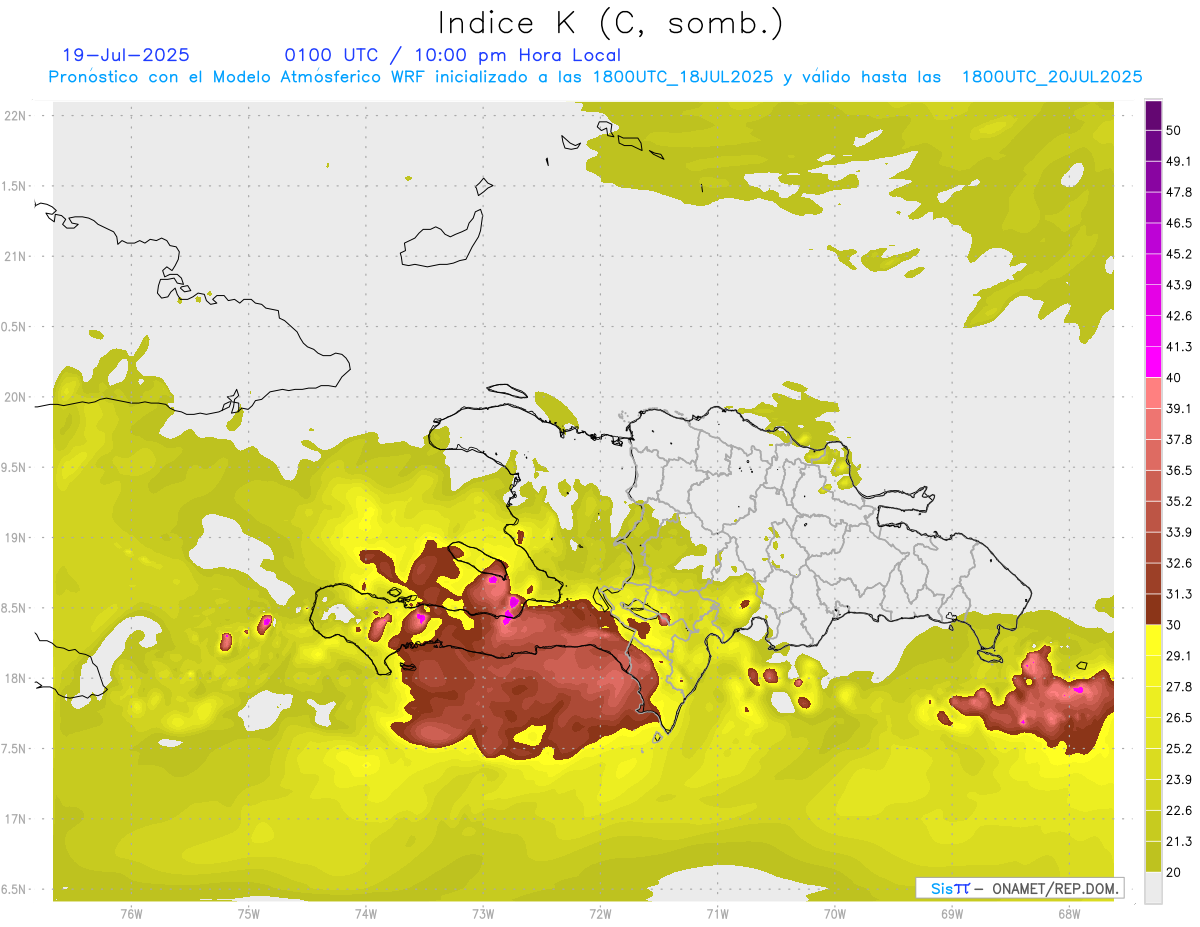Image resolution: width=1200 pixels, height=927 pixels.
Task: Click the '76W' longitude label
Action: coord(131,913)
